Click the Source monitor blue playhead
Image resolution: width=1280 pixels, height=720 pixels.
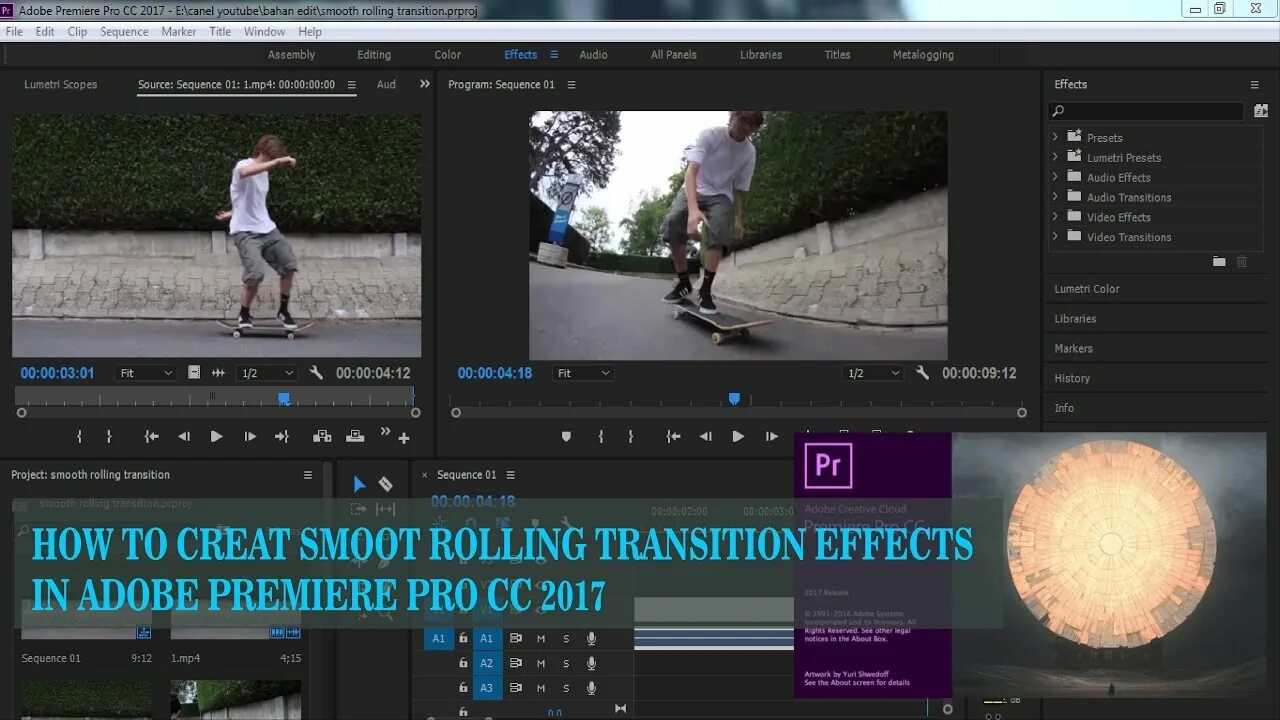coord(284,398)
